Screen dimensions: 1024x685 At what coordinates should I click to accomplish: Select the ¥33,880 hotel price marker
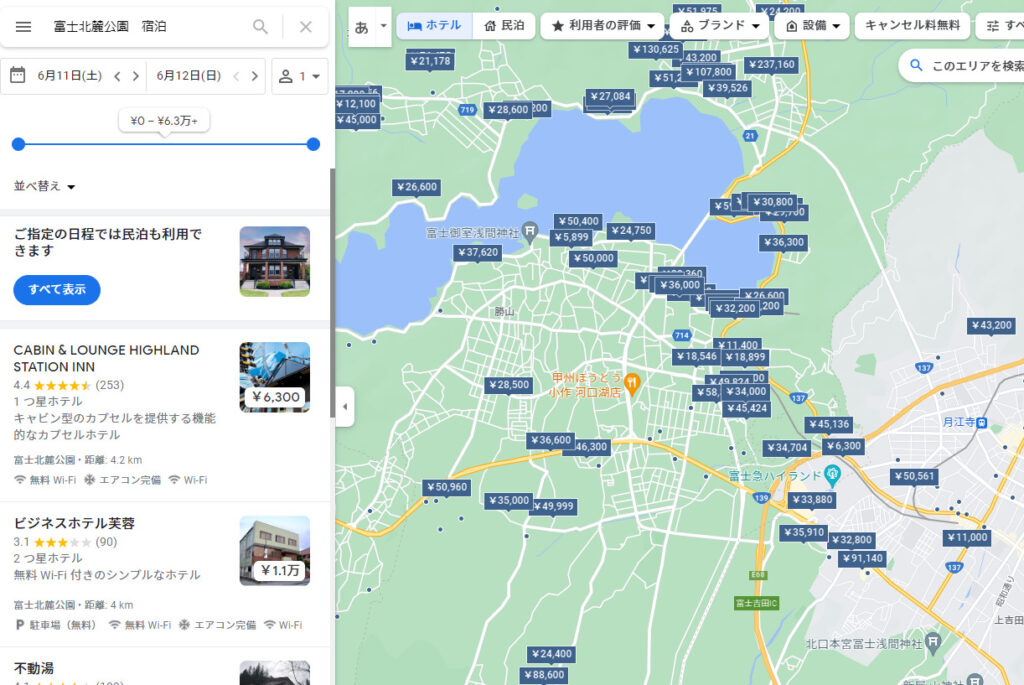point(812,500)
